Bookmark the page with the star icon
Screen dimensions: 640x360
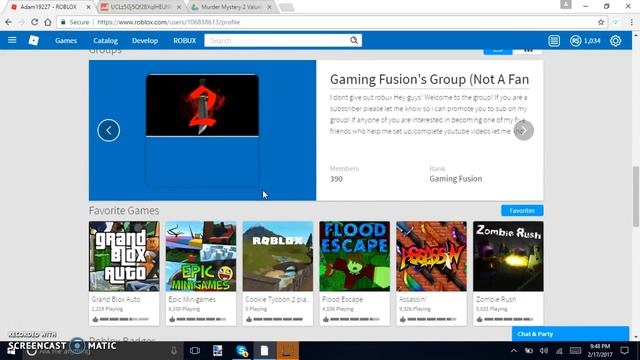tap(601, 22)
